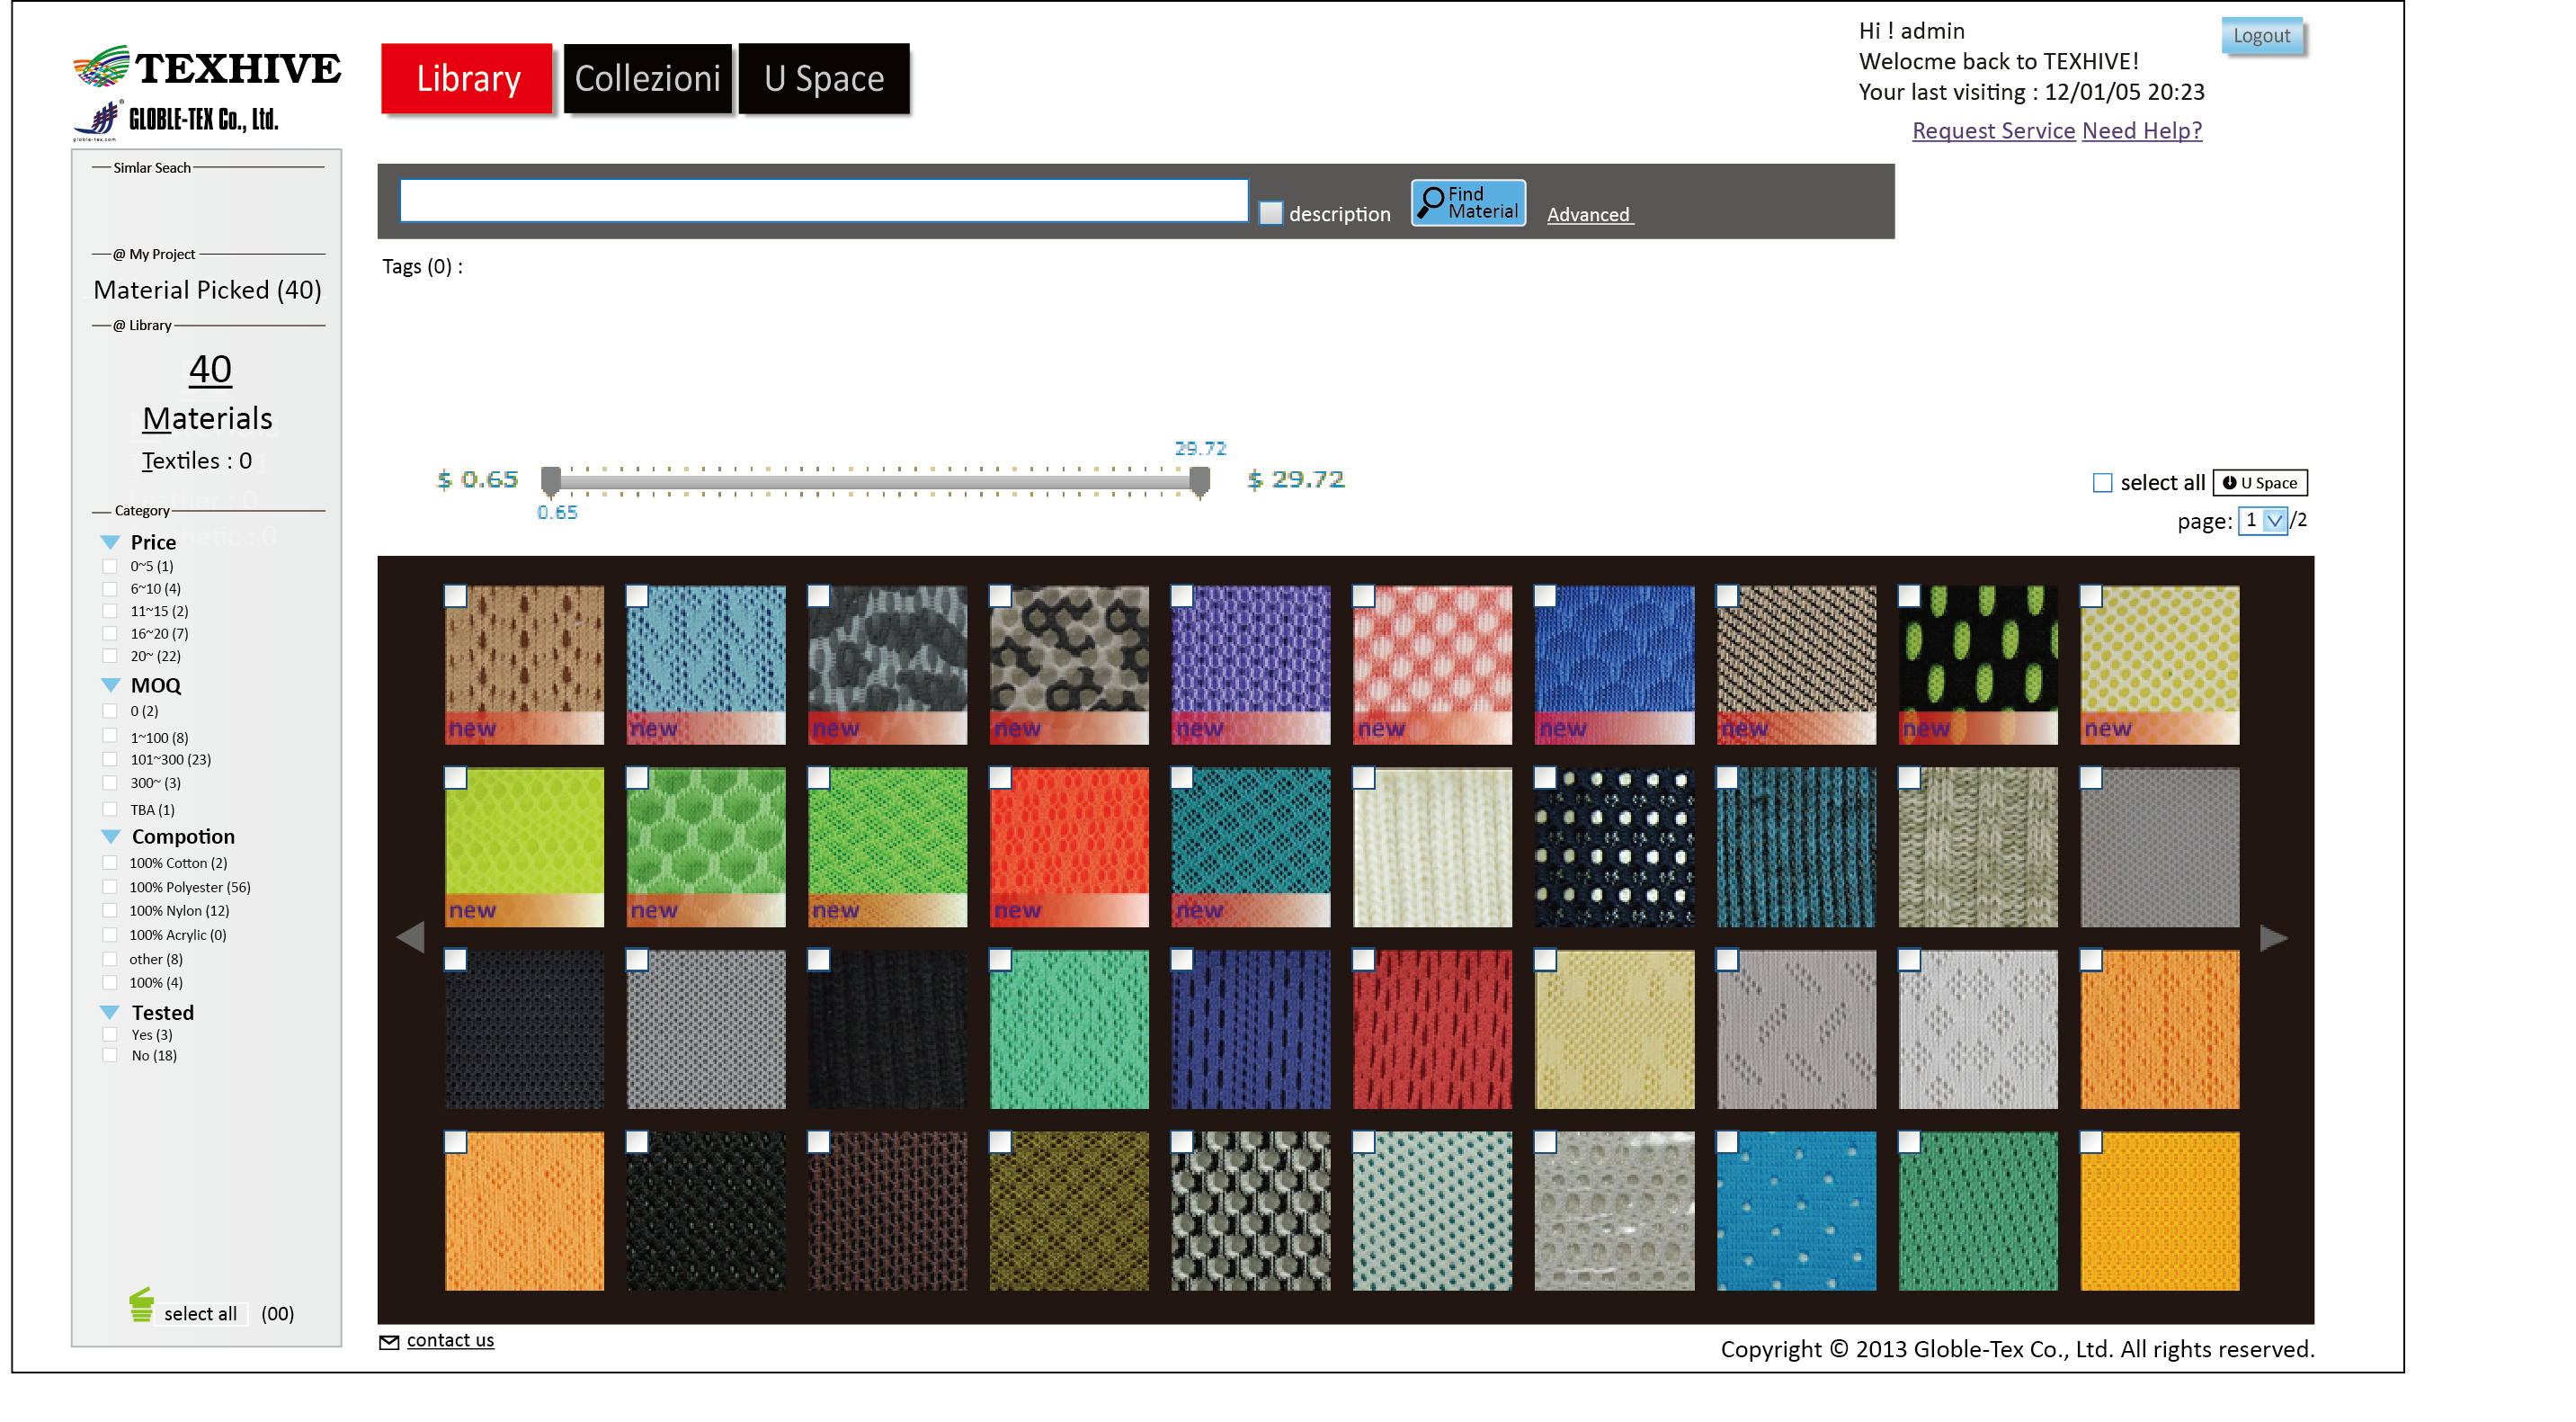The width and height of the screenshot is (2576, 1422).
Task: Click the next page right arrow
Action: click(x=2273, y=937)
